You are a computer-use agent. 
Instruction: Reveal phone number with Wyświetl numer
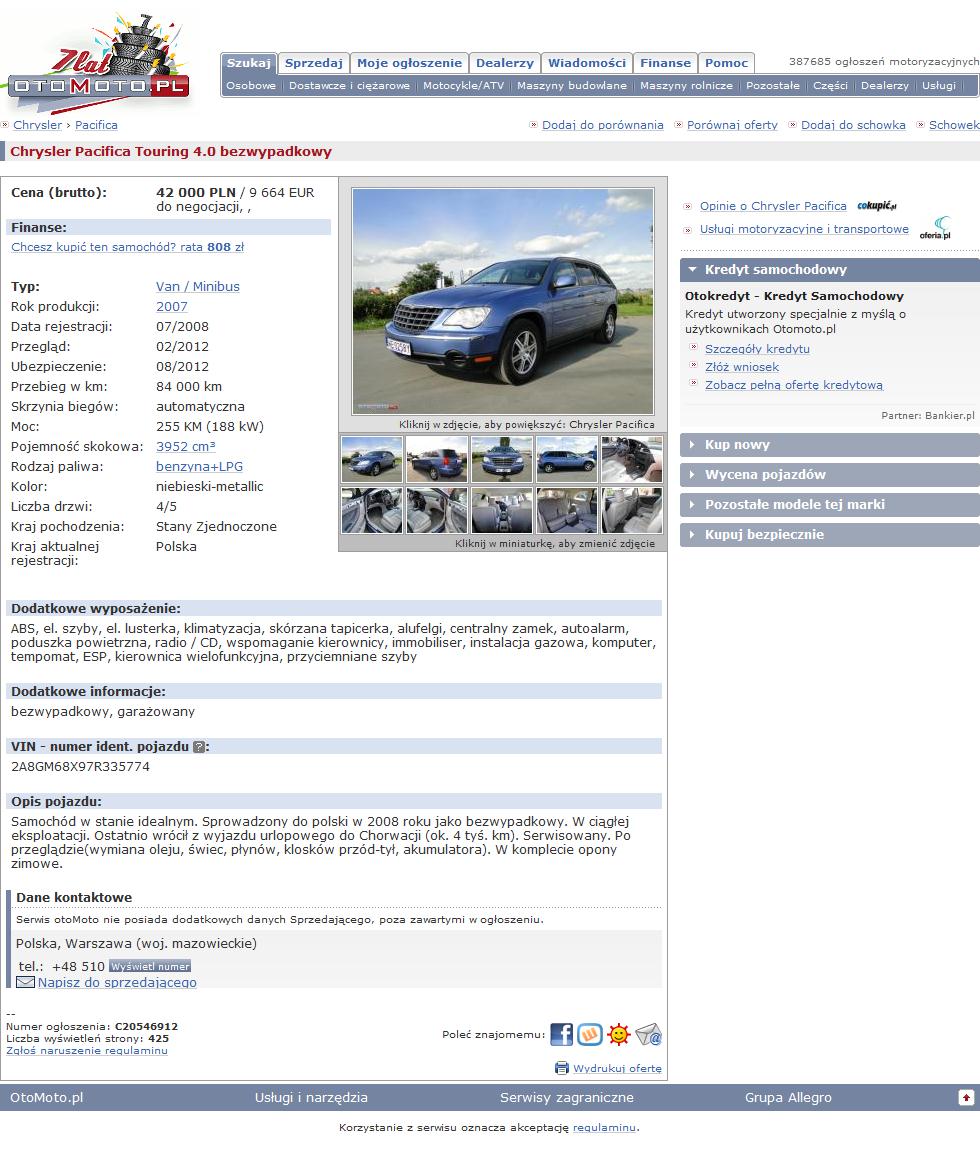[150, 966]
